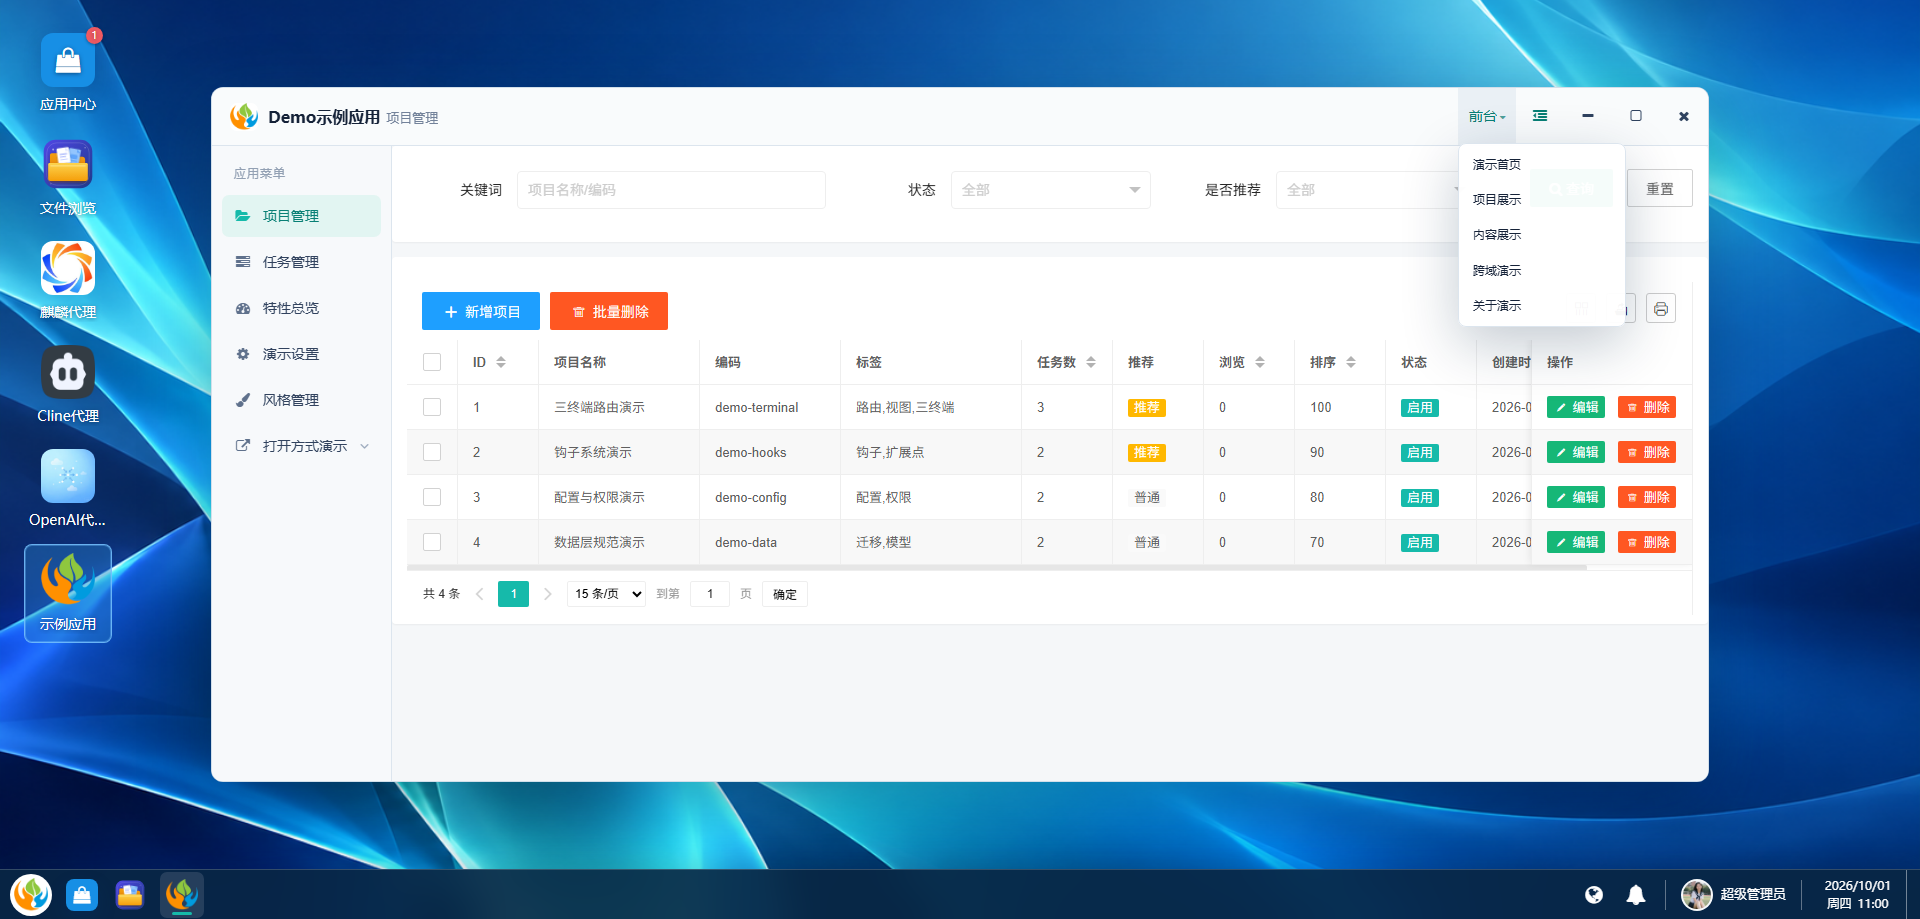Viewport: 1920px width, 919px height.
Task: Open the file browser taskbar icon
Action: (x=130, y=894)
